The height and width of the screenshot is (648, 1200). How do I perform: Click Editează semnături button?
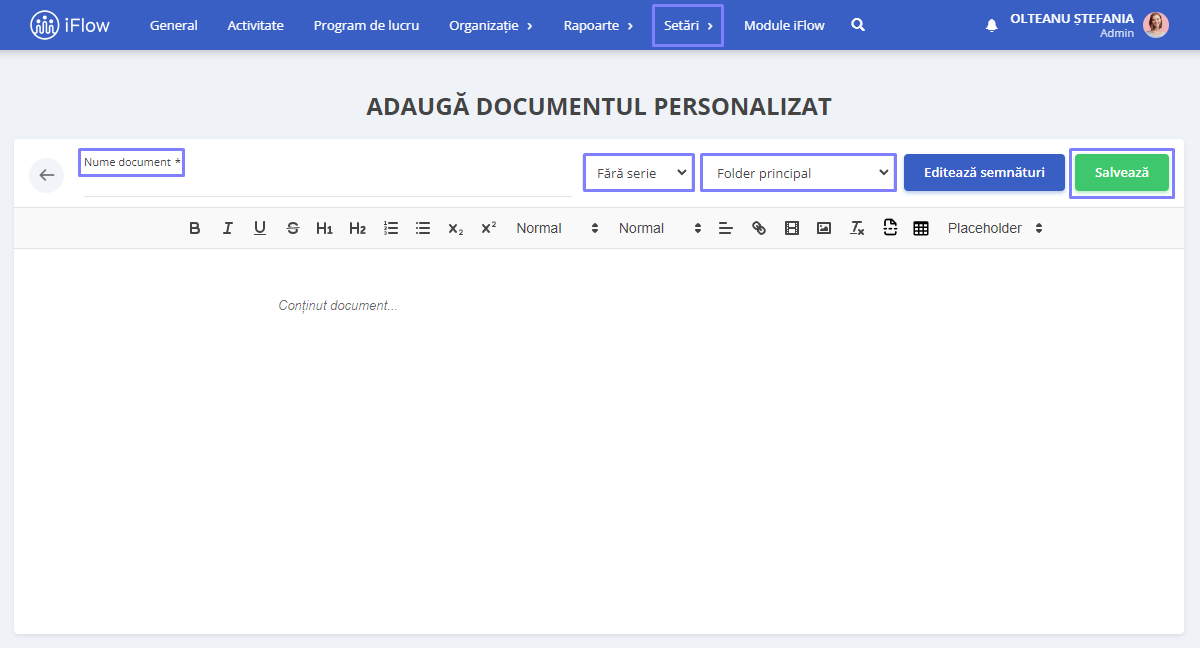pos(984,173)
